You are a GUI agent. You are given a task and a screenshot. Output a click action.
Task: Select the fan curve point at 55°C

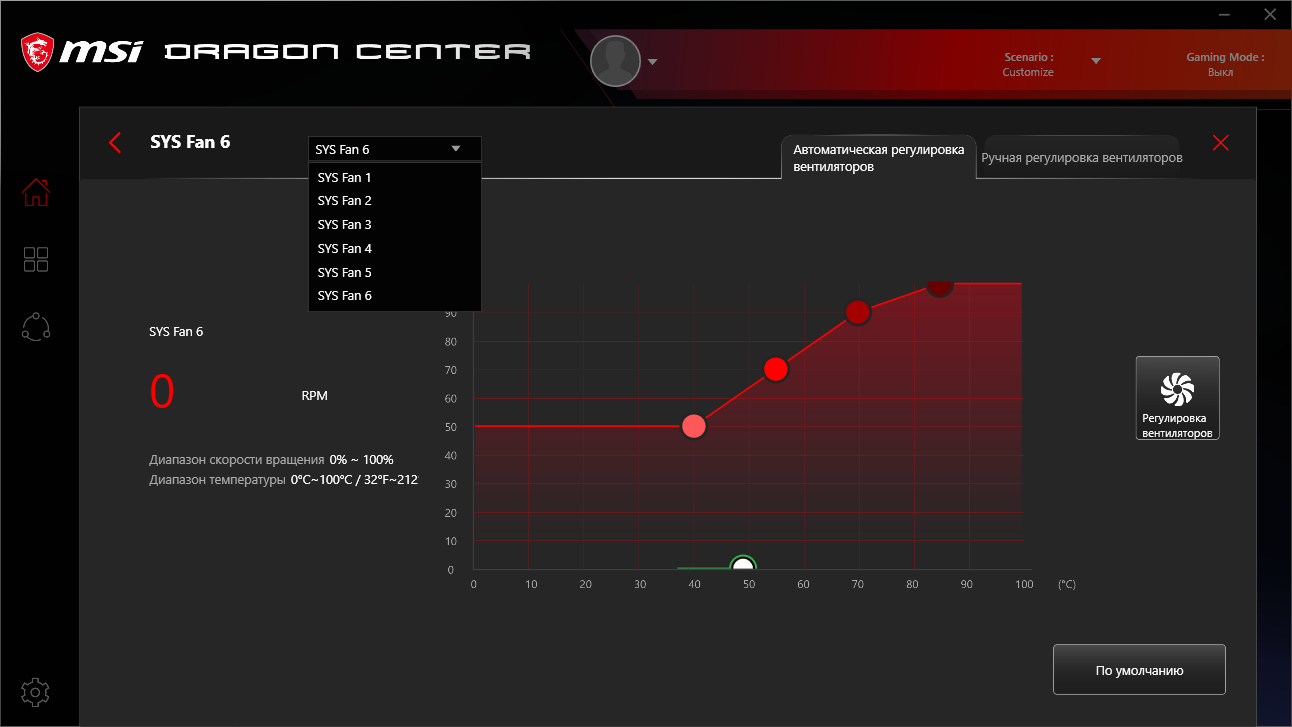pos(776,370)
